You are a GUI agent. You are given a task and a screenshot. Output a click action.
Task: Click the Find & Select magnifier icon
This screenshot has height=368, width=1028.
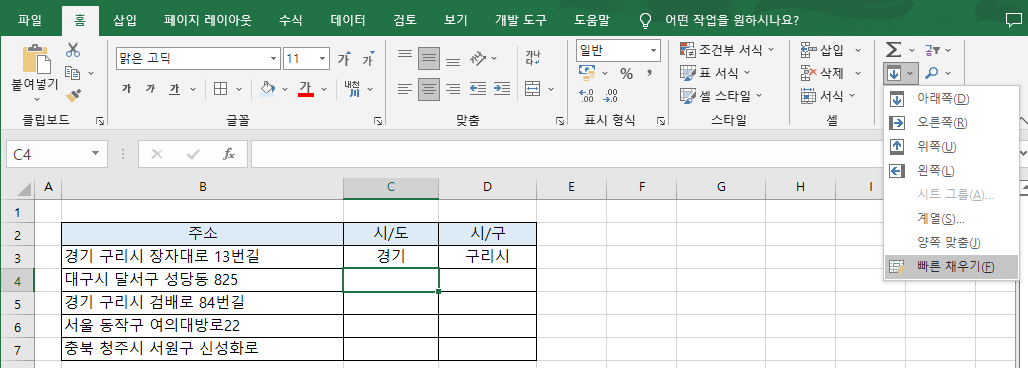[x=932, y=73]
